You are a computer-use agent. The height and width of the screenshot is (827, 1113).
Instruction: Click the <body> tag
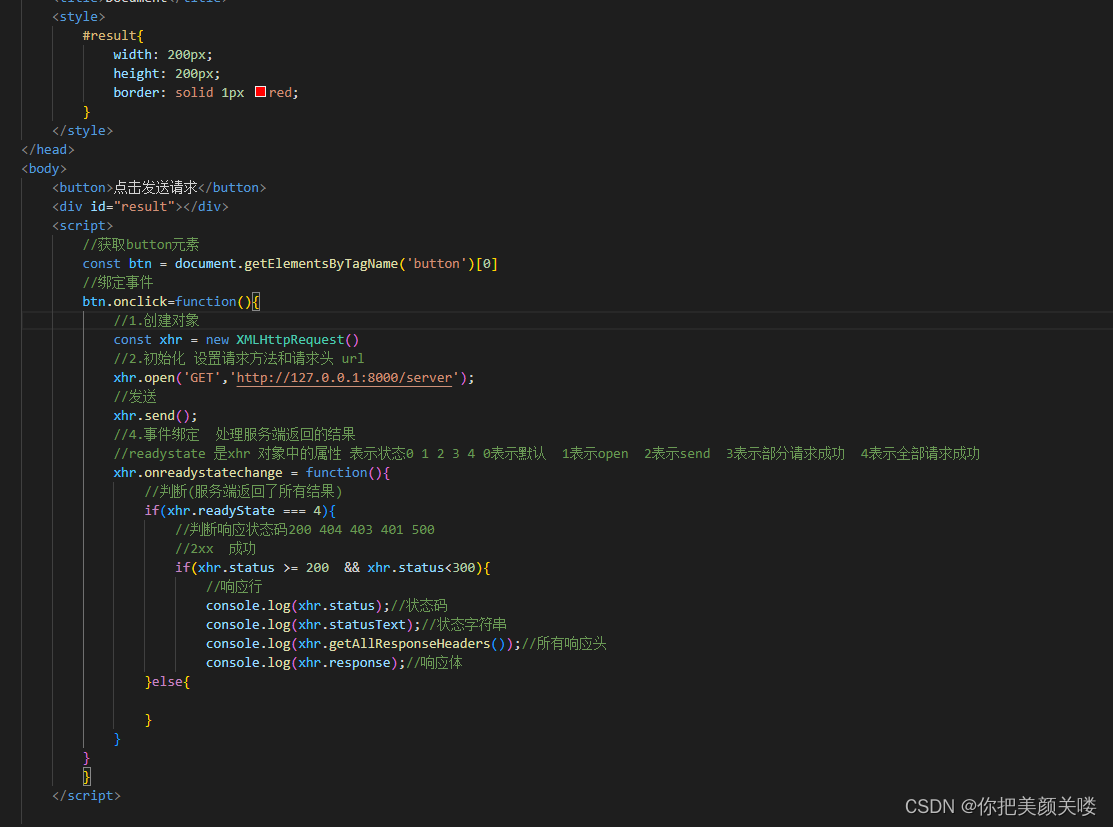pos(42,168)
